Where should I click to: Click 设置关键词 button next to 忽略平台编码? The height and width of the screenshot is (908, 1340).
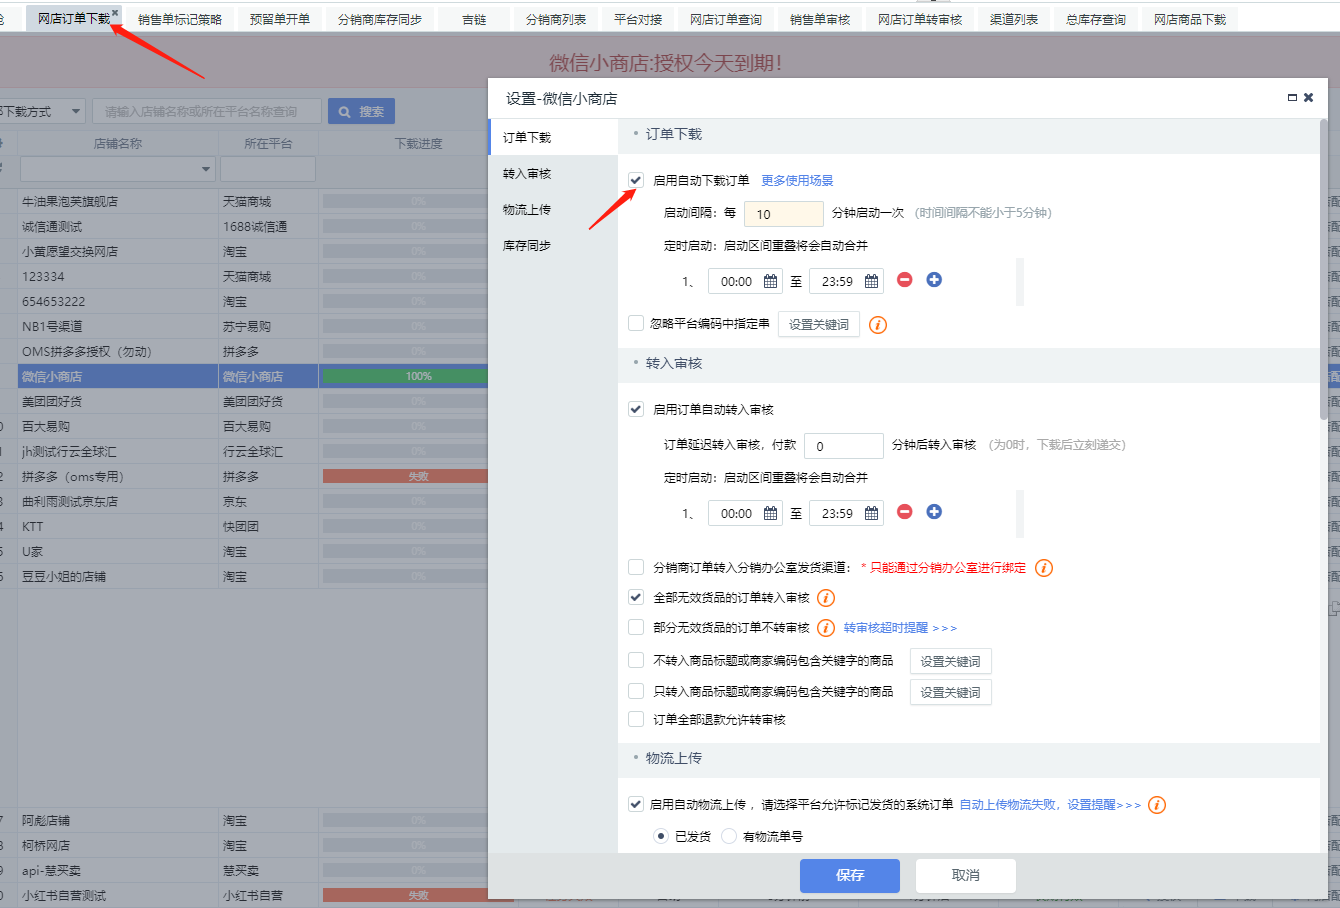(819, 324)
